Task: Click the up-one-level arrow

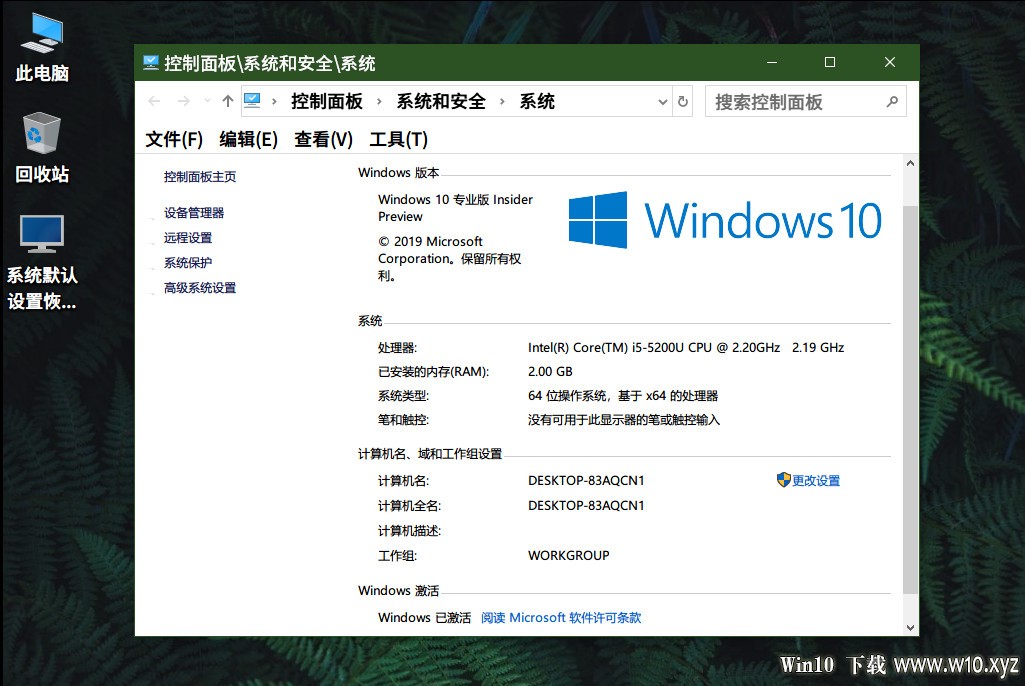Action: click(227, 101)
